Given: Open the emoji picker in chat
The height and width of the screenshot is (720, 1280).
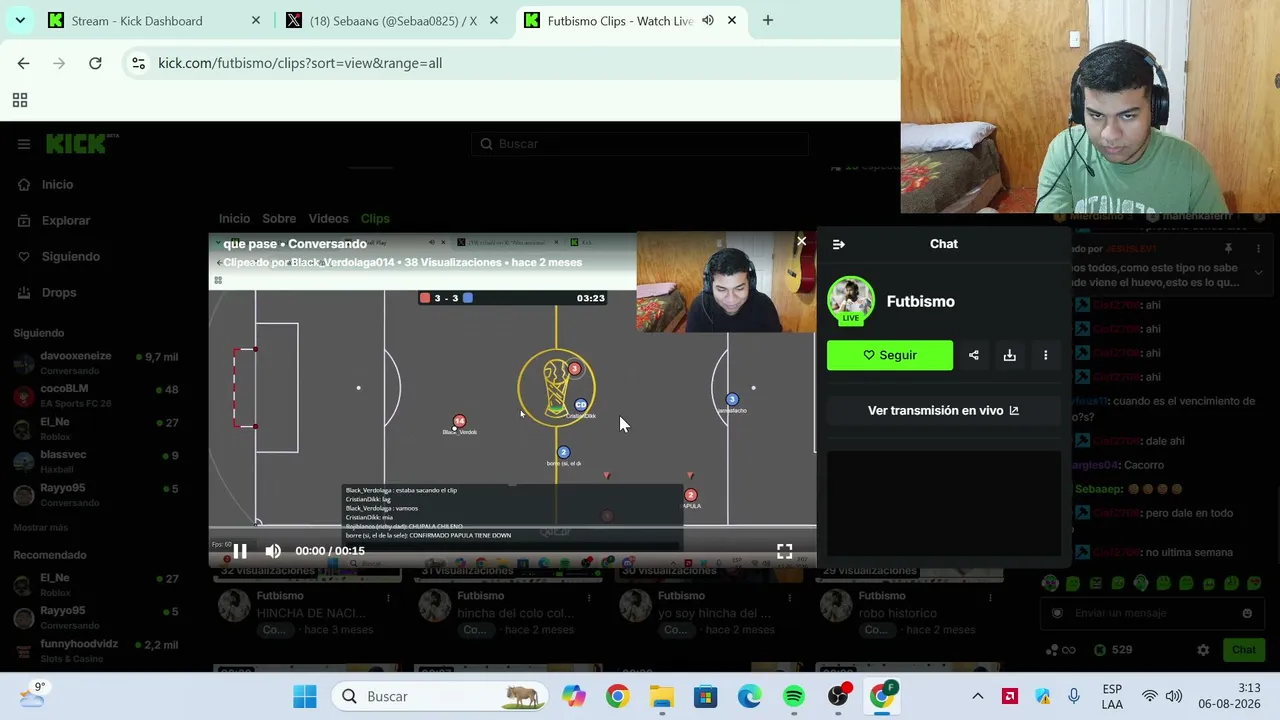Looking at the screenshot, I should tap(1247, 613).
